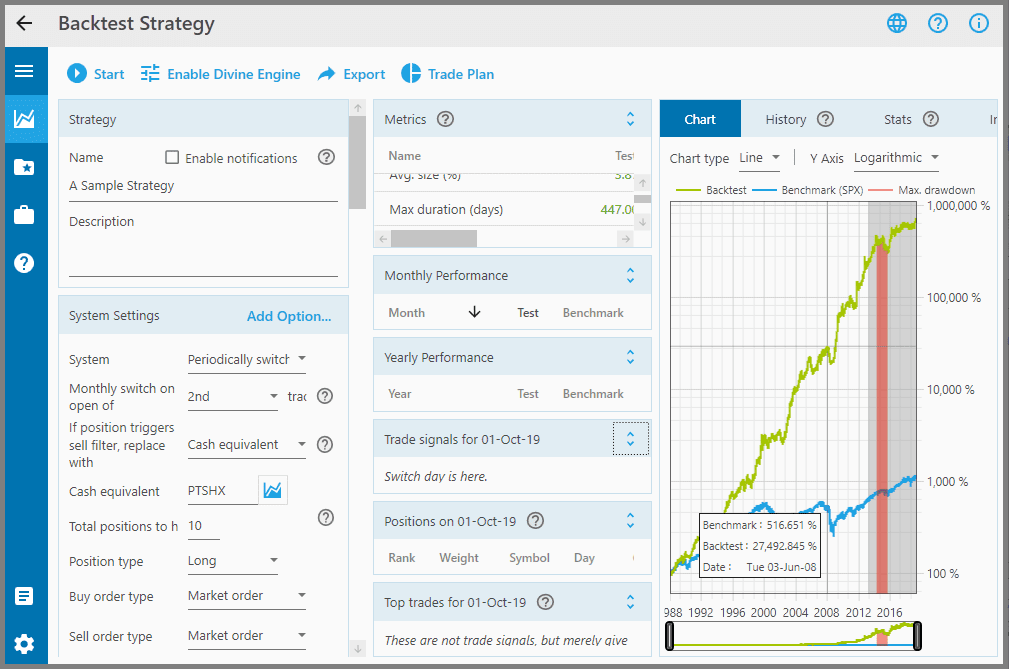Open the briefcase portfolio sidebar icon

24,215
